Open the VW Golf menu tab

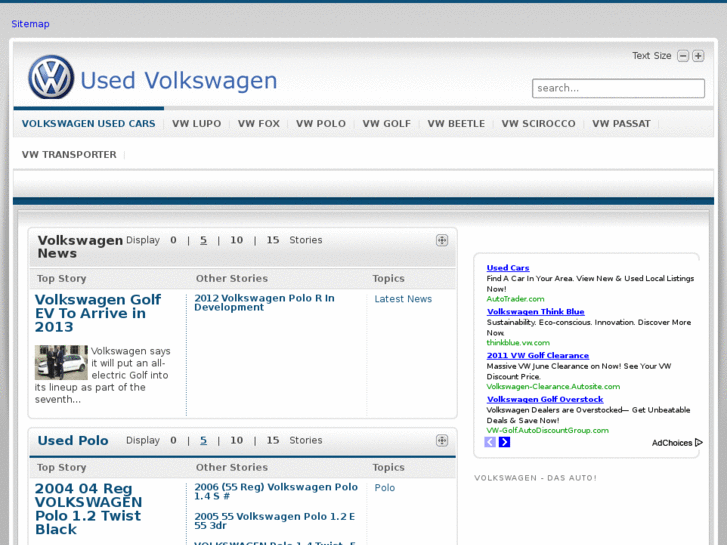click(386, 124)
